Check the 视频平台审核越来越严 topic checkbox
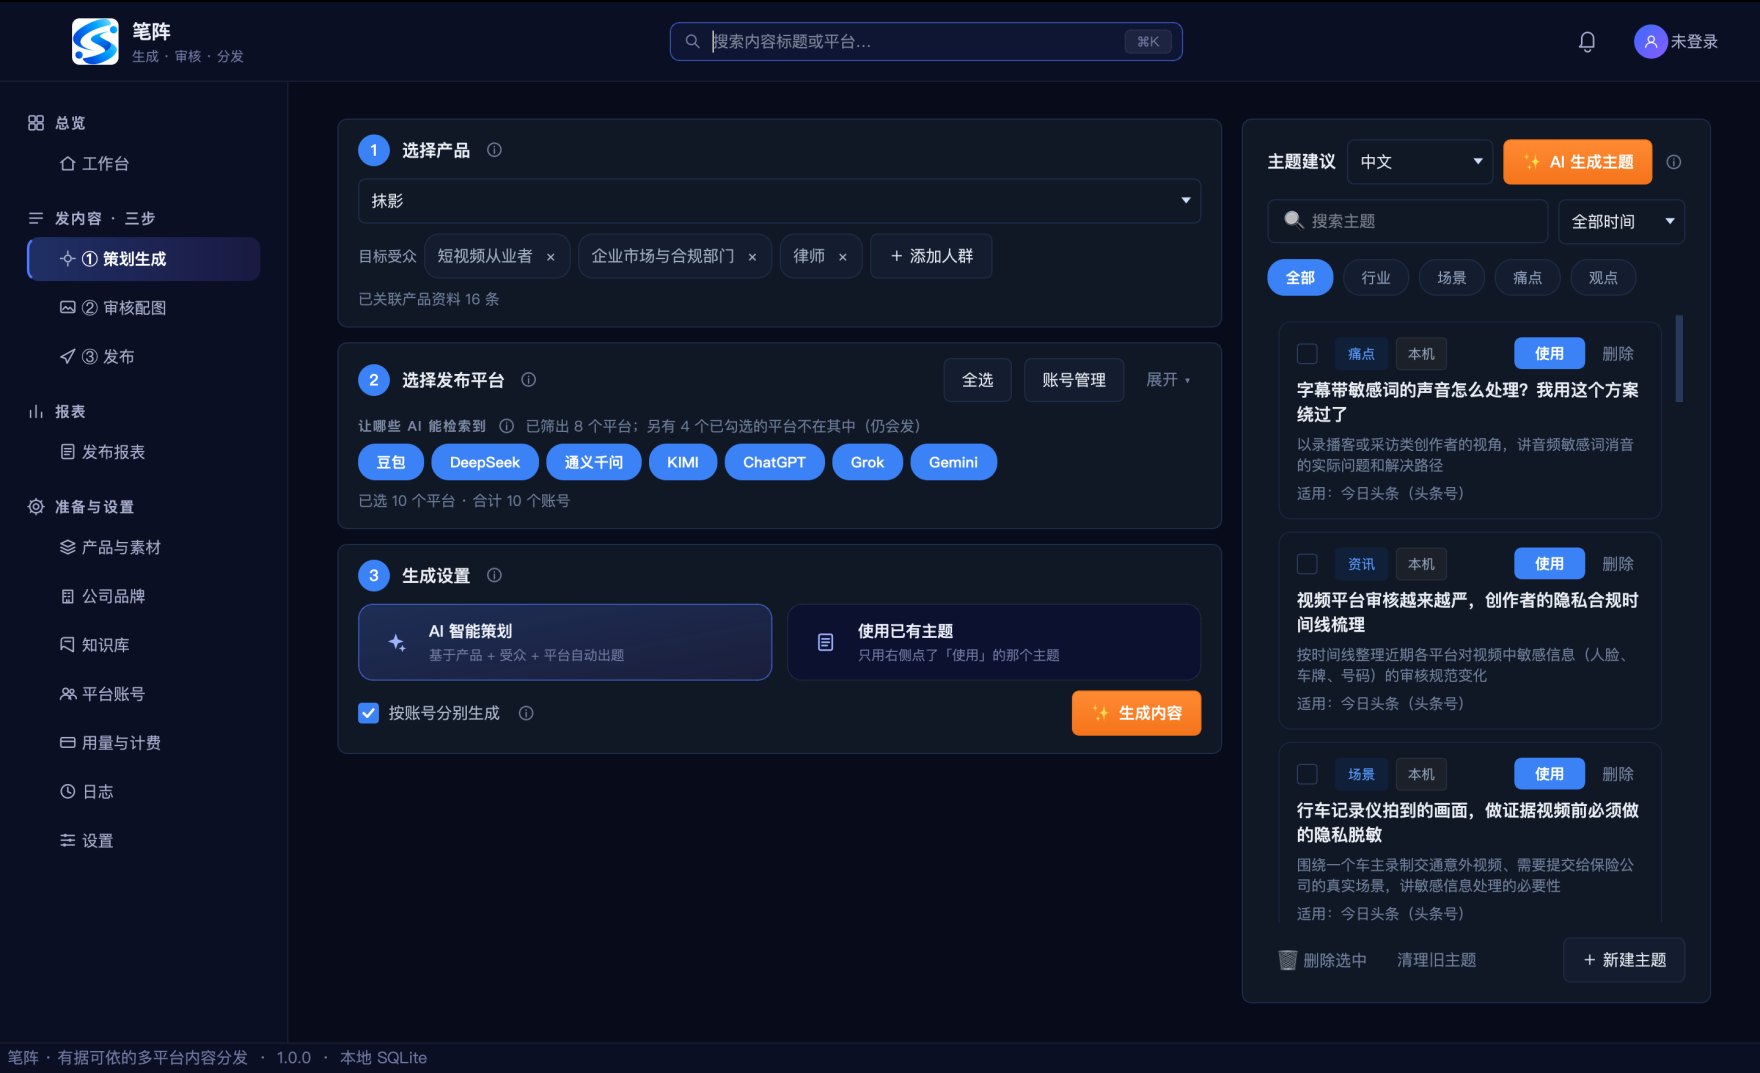 point(1307,564)
